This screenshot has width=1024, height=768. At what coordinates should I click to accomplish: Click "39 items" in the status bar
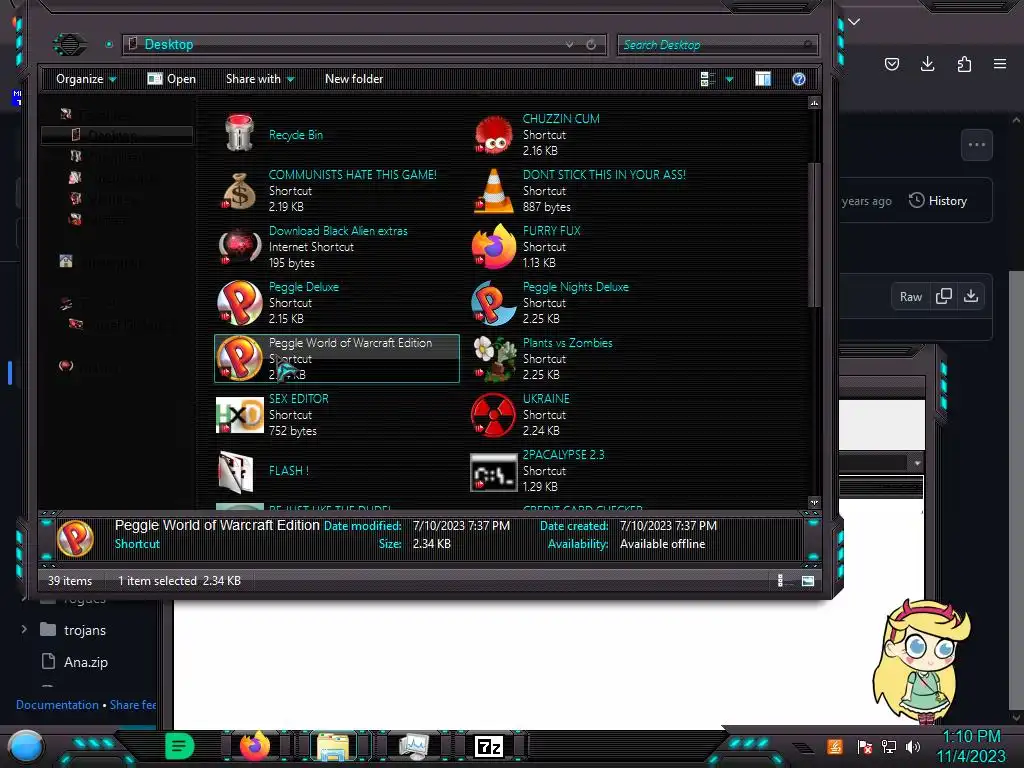click(70, 581)
